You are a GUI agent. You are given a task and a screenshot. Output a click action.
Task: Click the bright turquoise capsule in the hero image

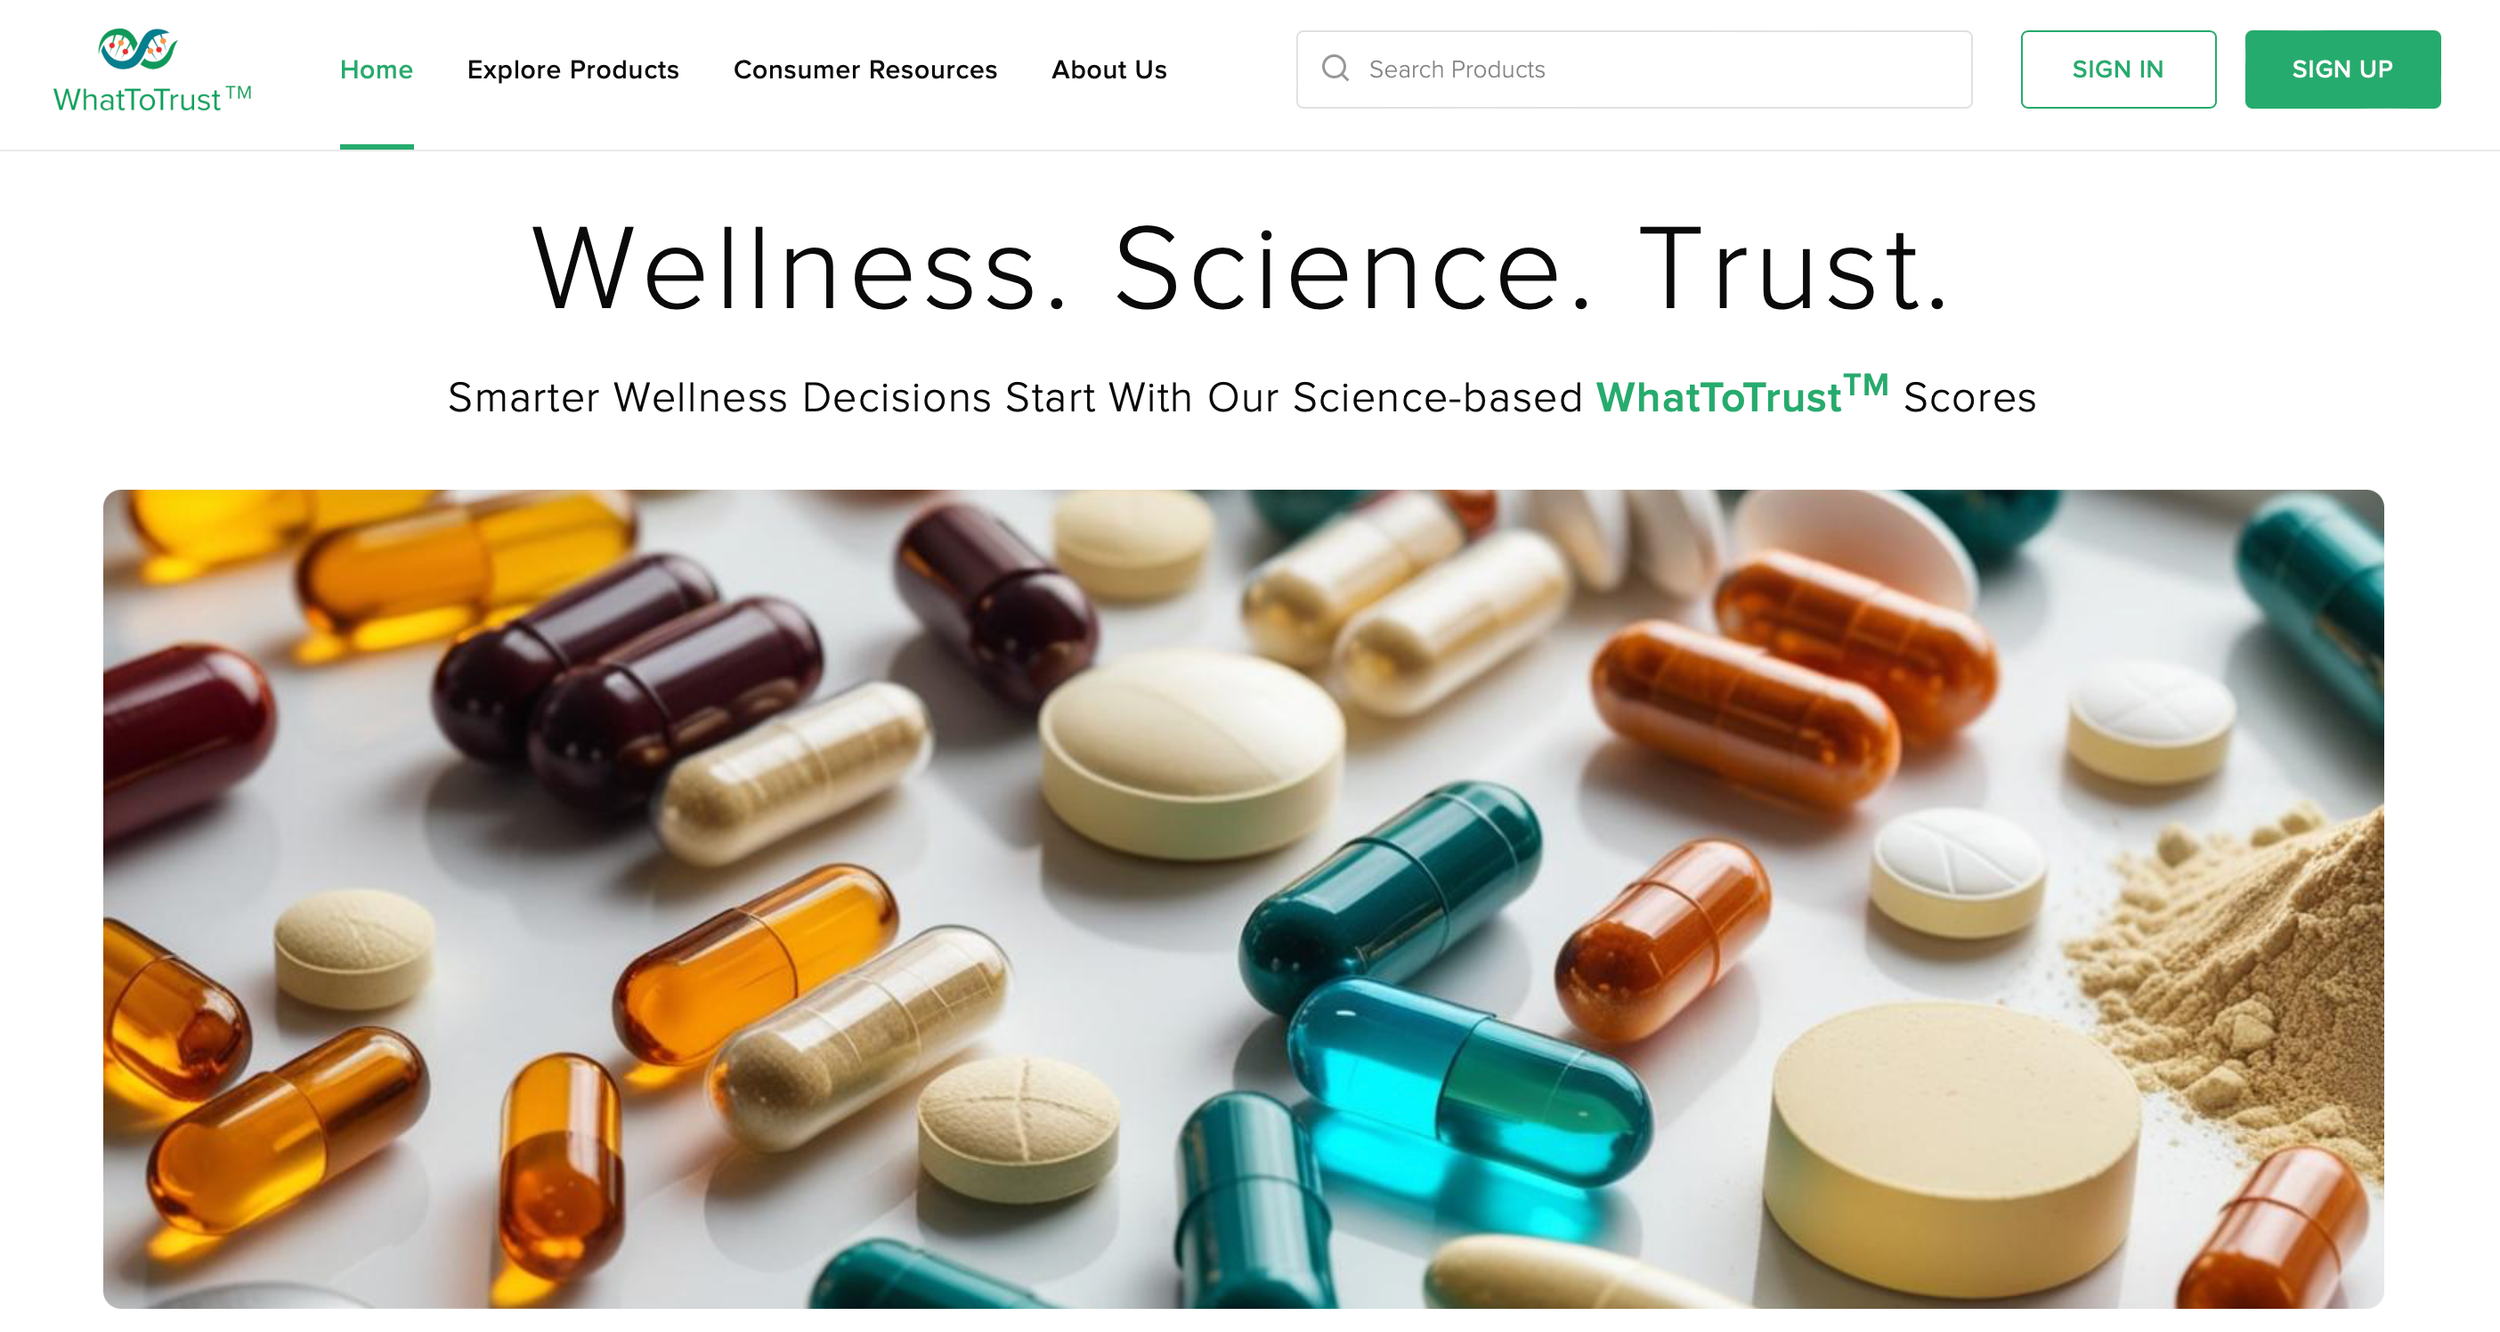coord(1465,1080)
